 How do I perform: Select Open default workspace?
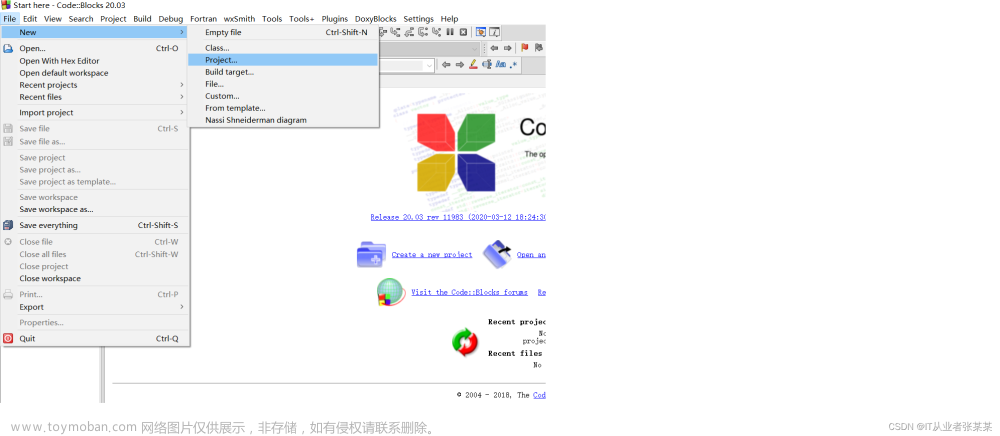(96, 73)
